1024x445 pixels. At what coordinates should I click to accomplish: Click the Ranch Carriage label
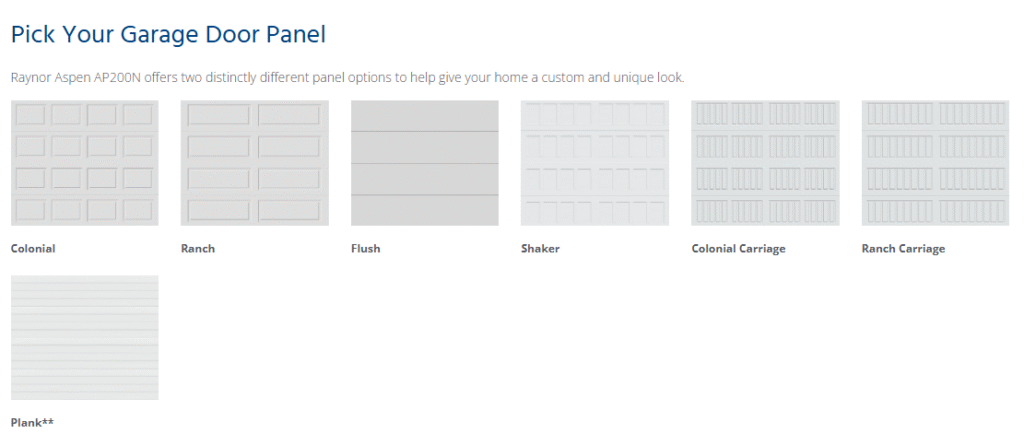click(903, 248)
